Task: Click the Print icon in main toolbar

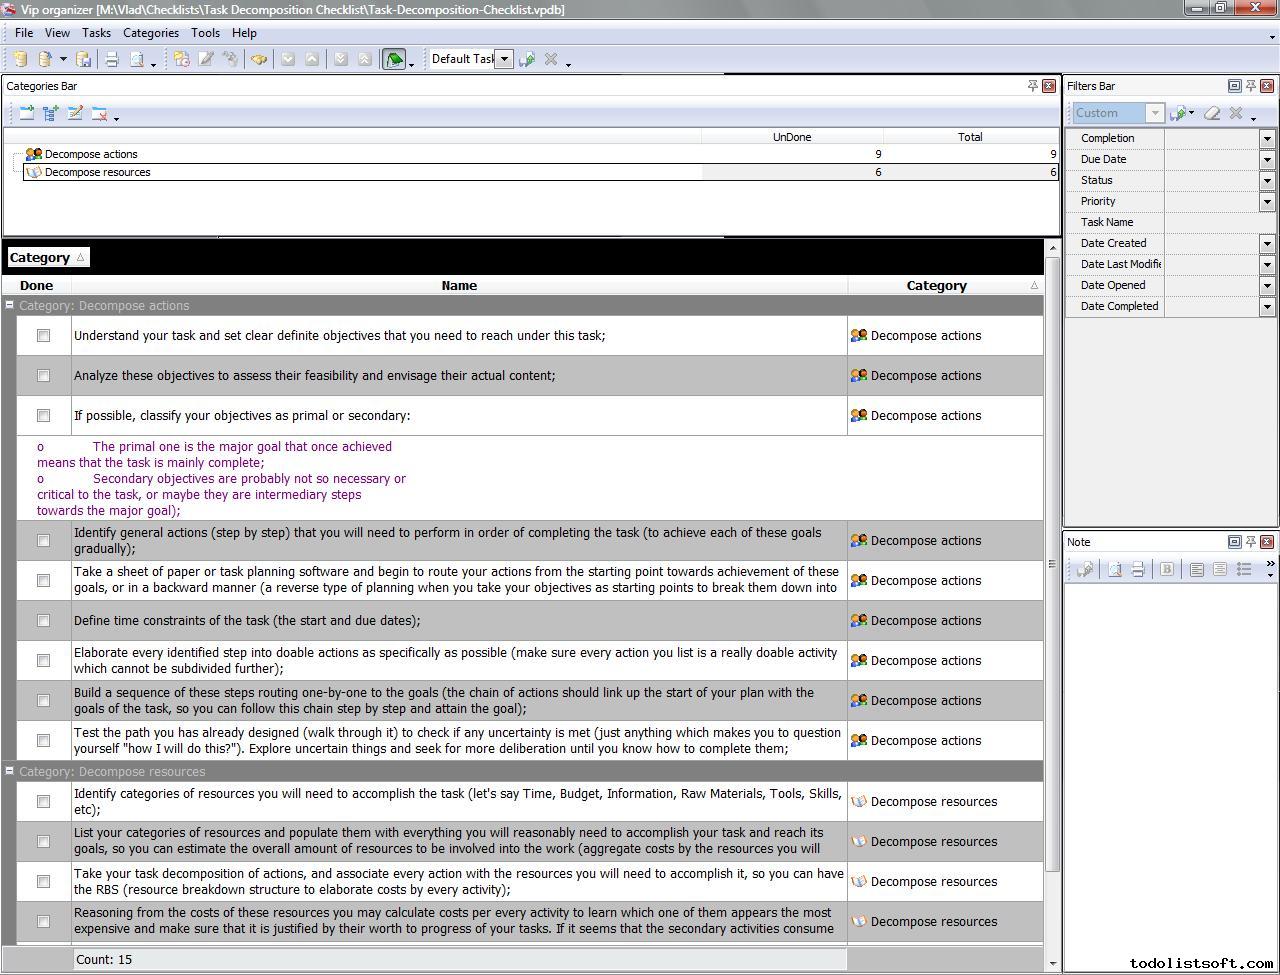Action: click(112, 60)
